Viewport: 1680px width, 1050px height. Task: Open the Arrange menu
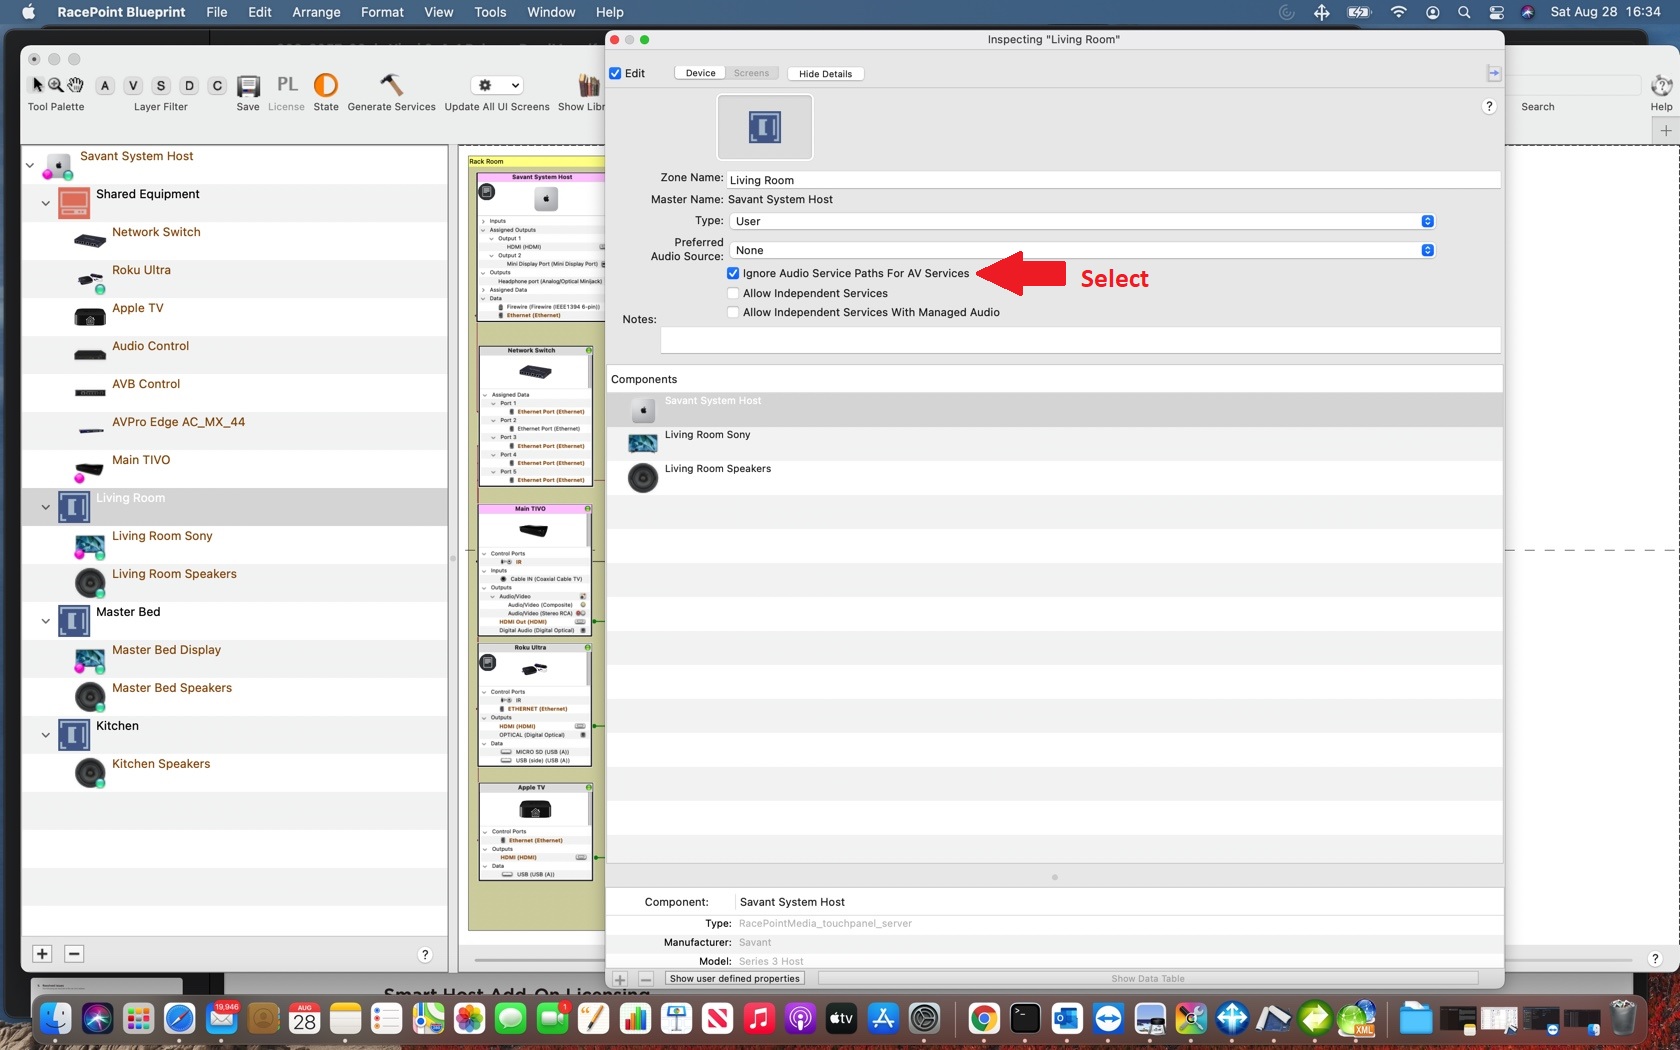pos(316,12)
